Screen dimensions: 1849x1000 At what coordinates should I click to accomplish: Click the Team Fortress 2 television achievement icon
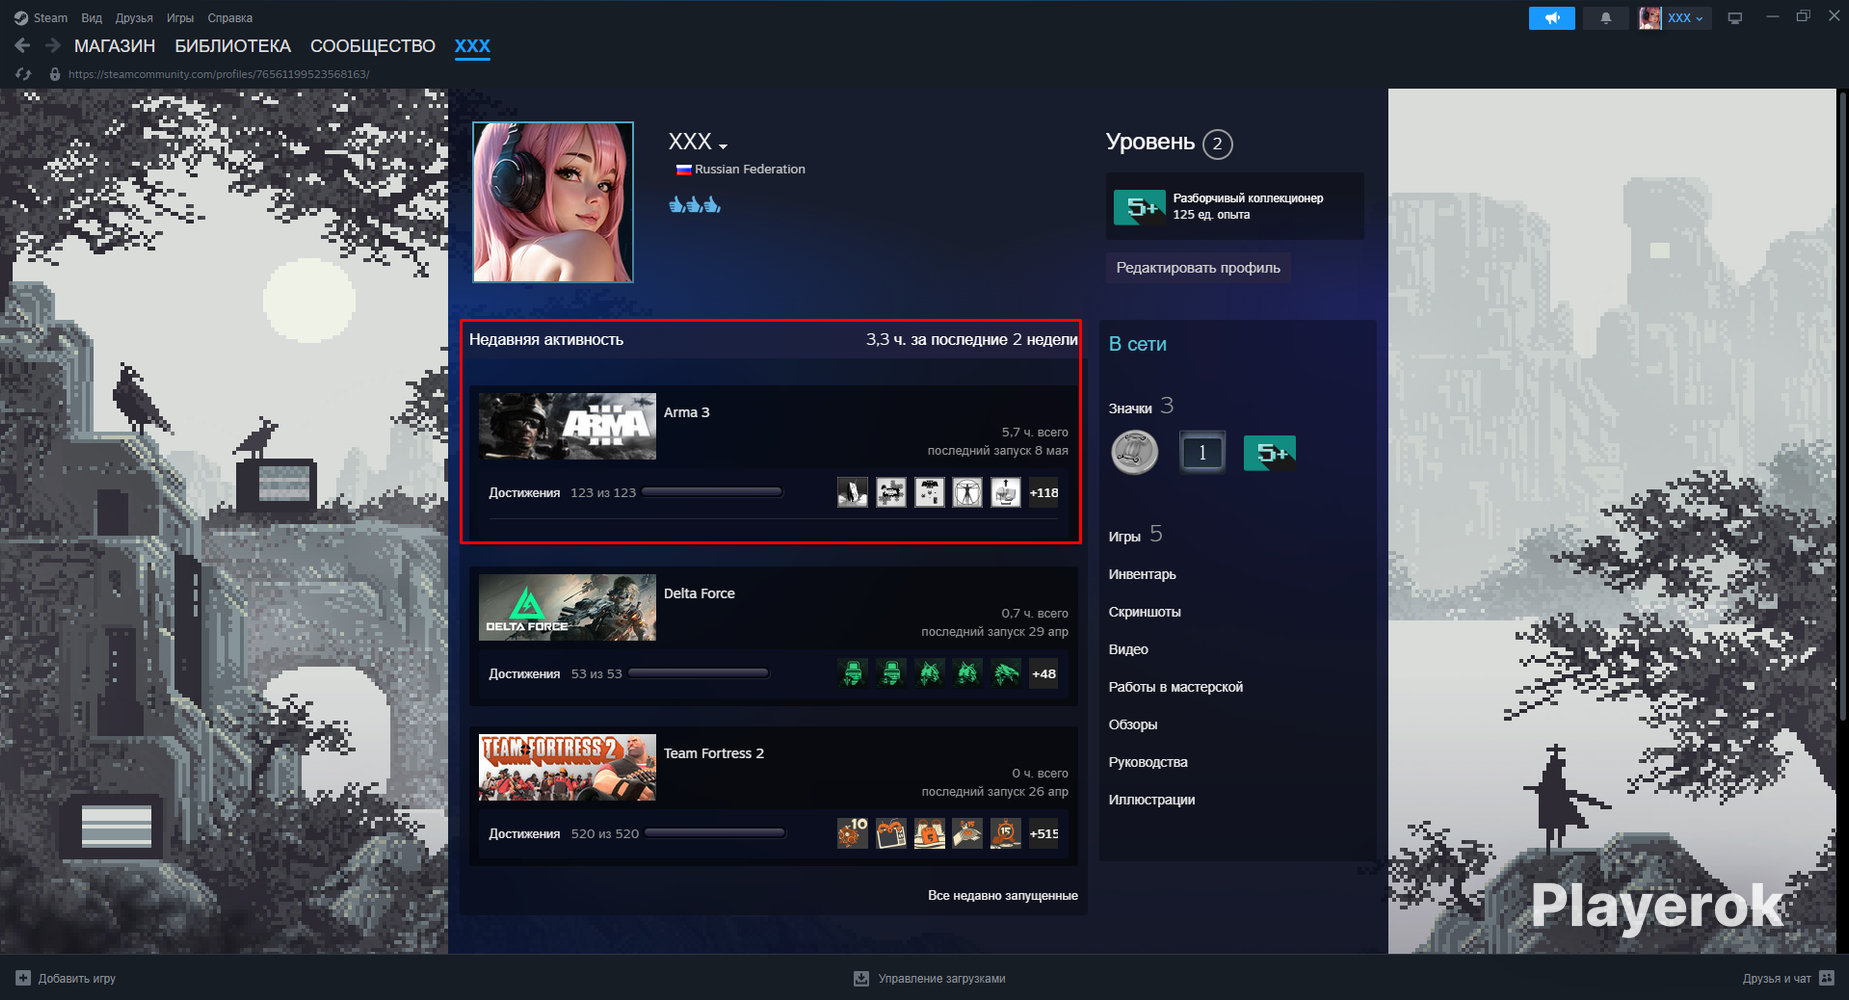tap(891, 833)
